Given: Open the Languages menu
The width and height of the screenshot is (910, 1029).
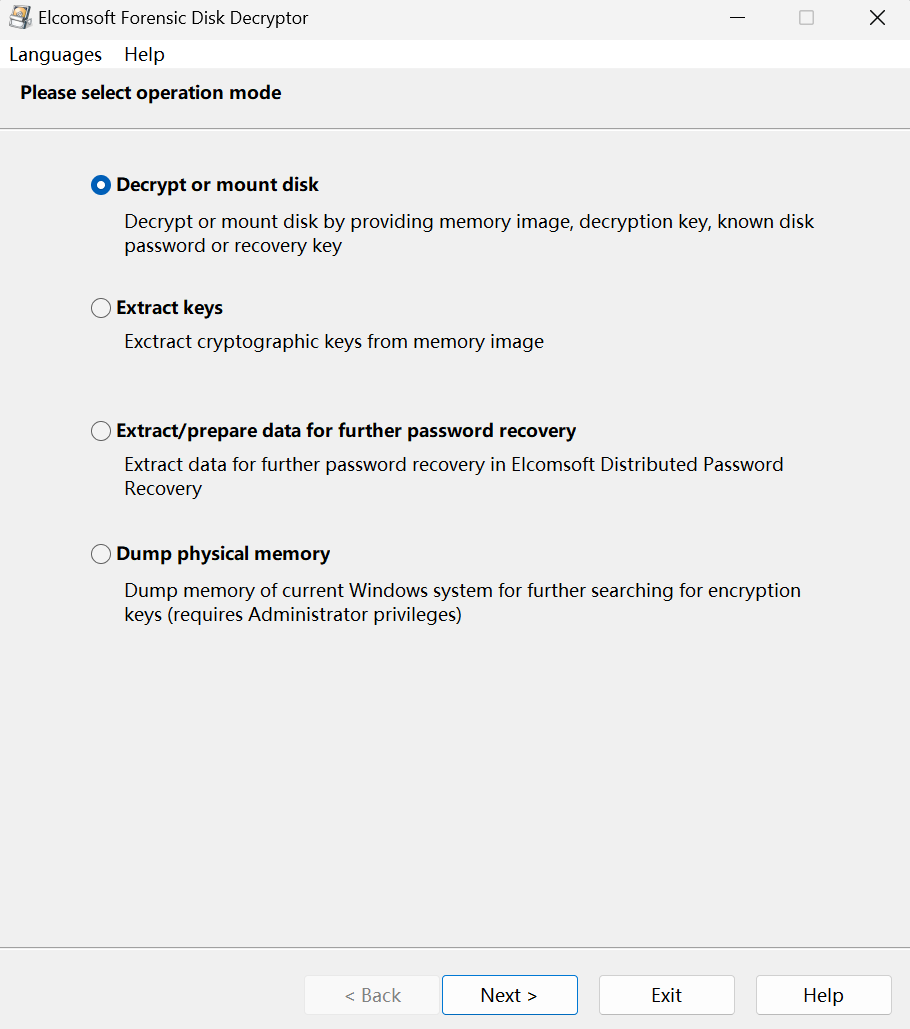Looking at the screenshot, I should [x=55, y=54].
